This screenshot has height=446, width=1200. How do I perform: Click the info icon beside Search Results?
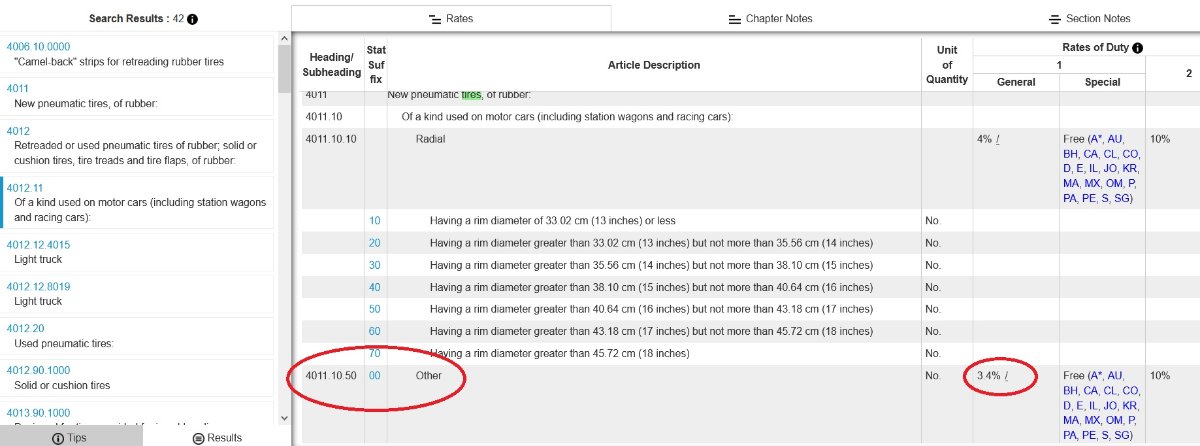tap(192, 19)
